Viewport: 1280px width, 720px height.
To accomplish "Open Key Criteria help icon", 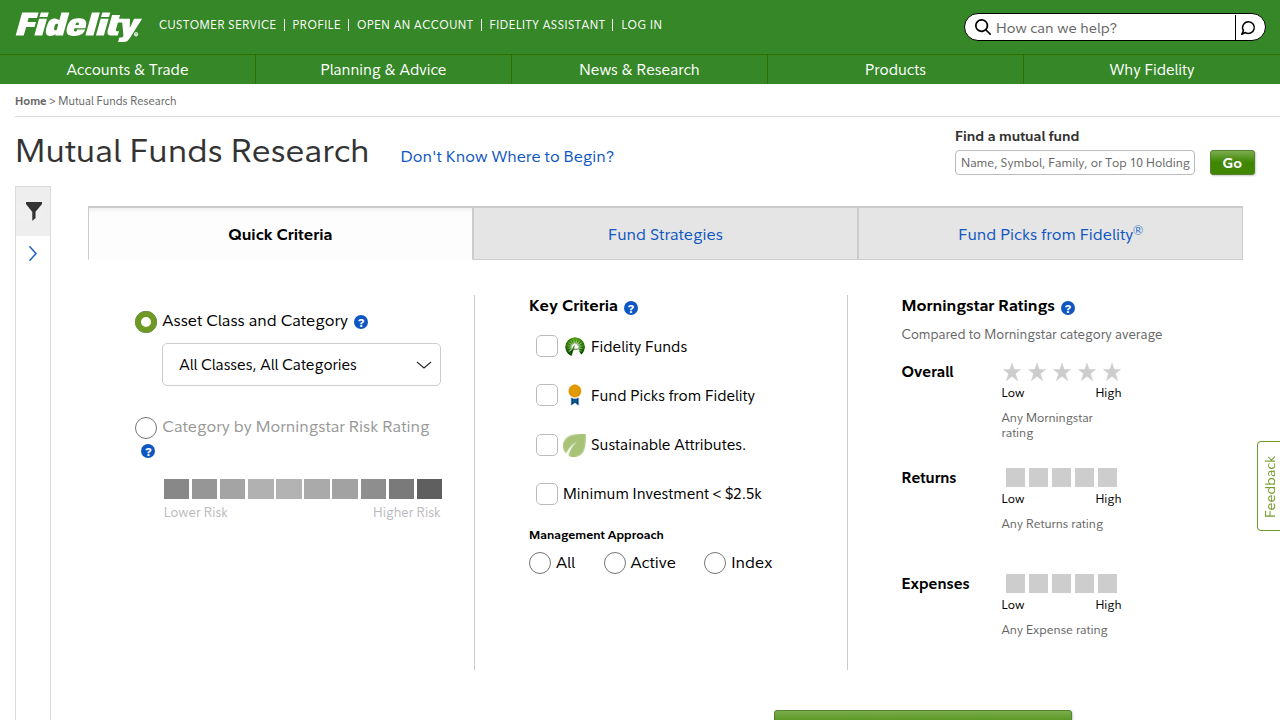I will coord(631,308).
